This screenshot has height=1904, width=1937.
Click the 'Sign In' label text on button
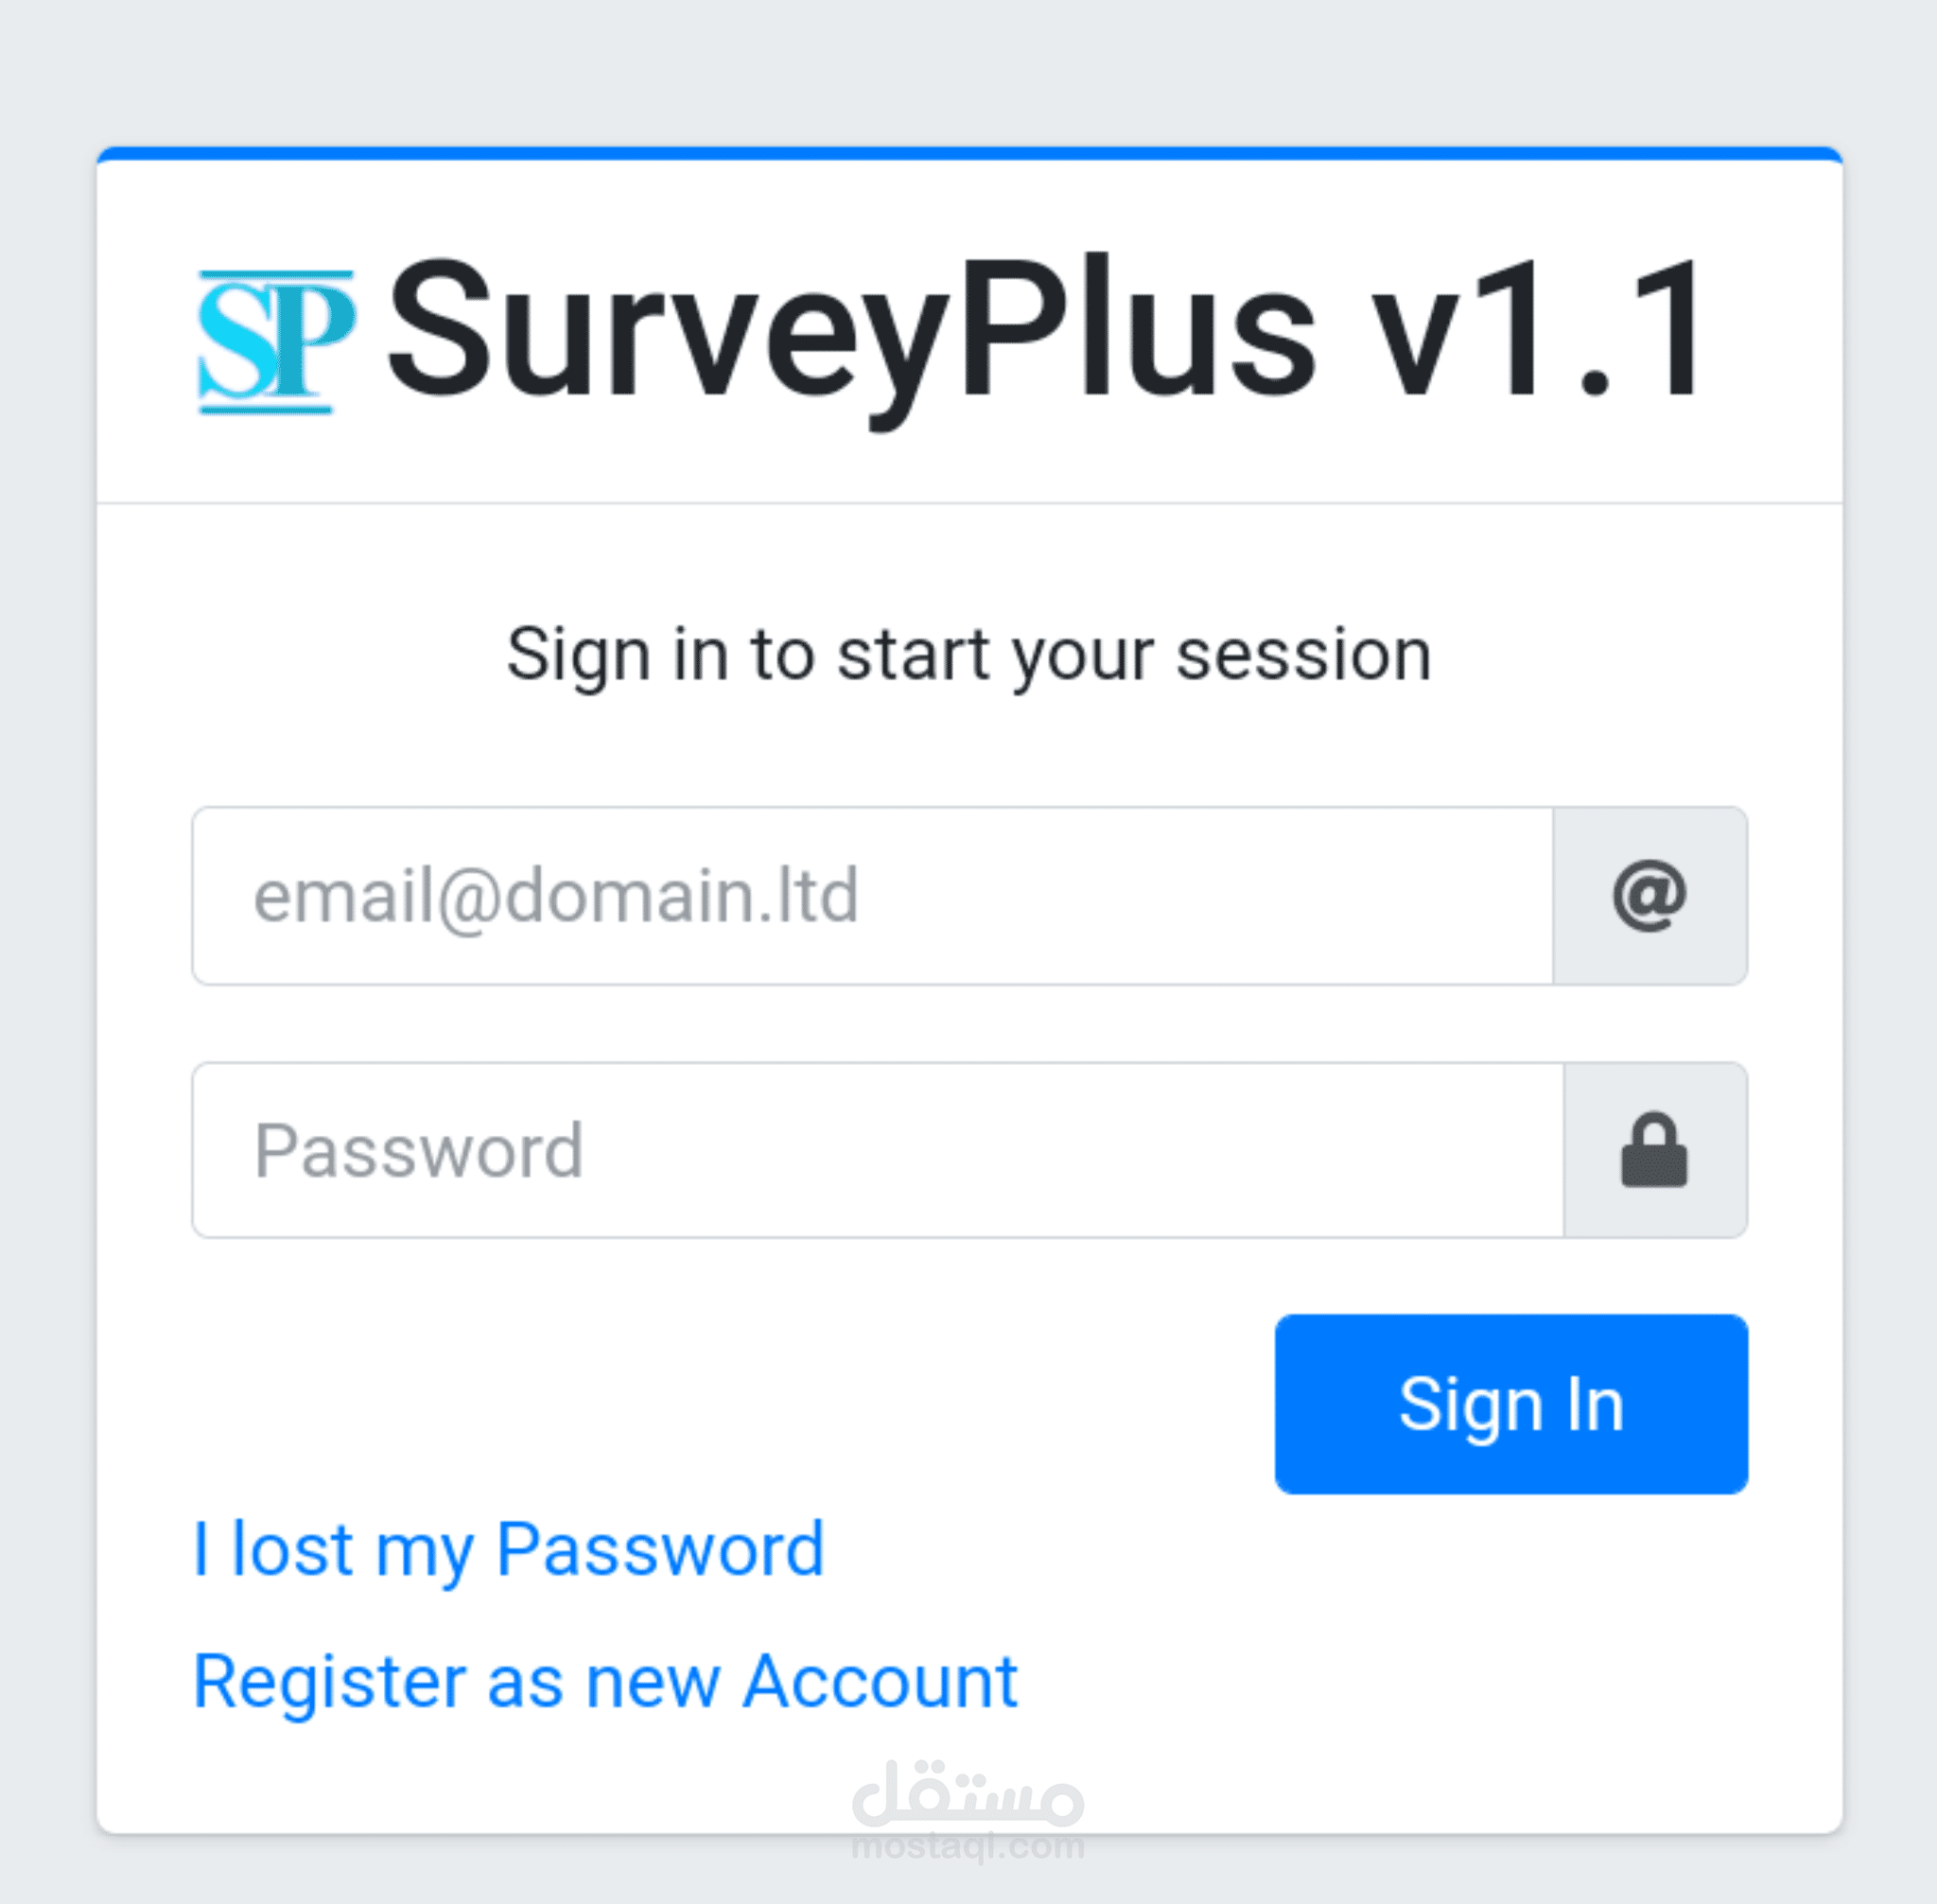(1510, 1404)
